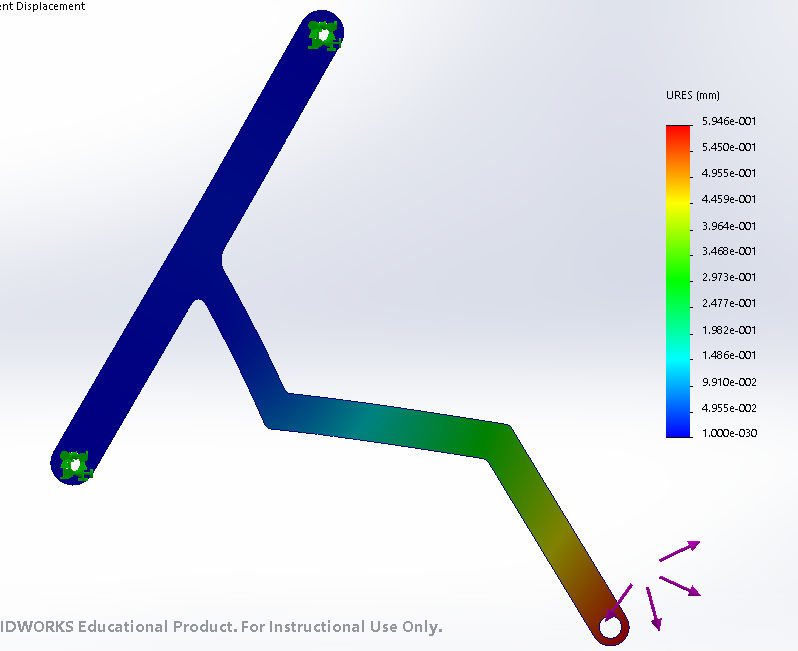This screenshot has width=798, height=651.
Task: Select the green fixture symbol at bottom-left hole
Action: [x=75, y=465]
